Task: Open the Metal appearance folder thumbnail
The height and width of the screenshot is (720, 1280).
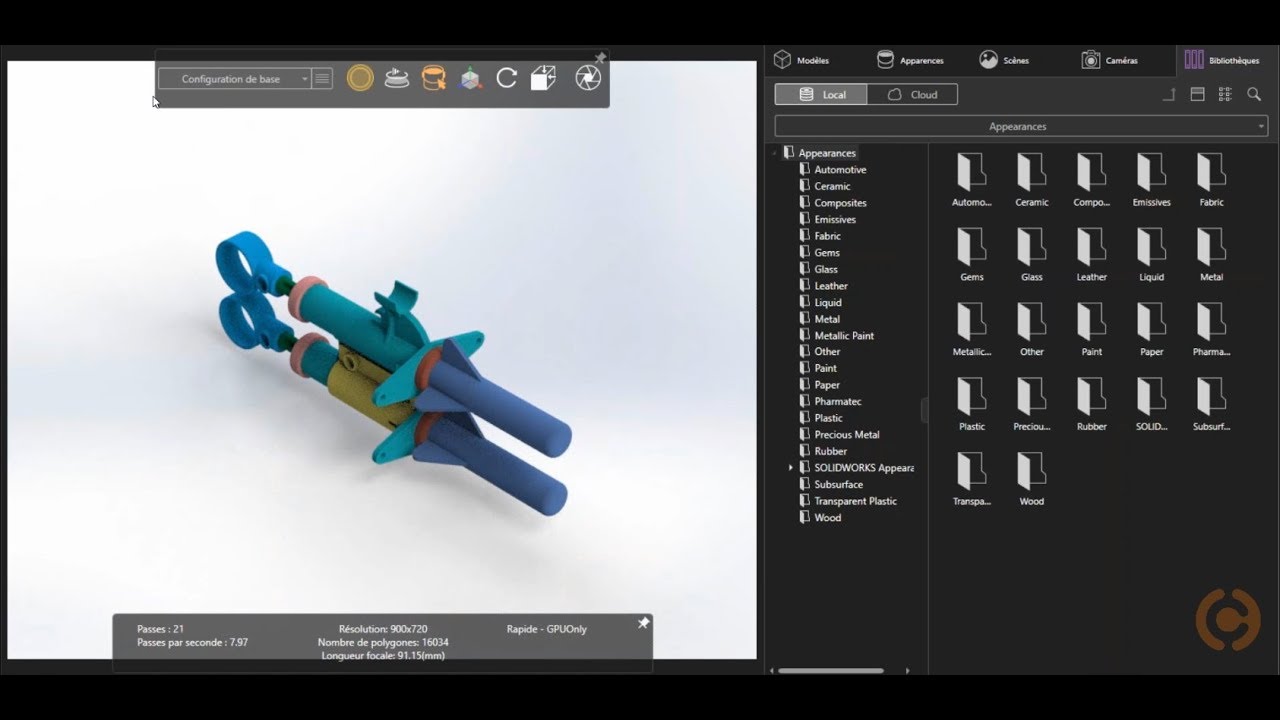Action: click(1211, 254)
